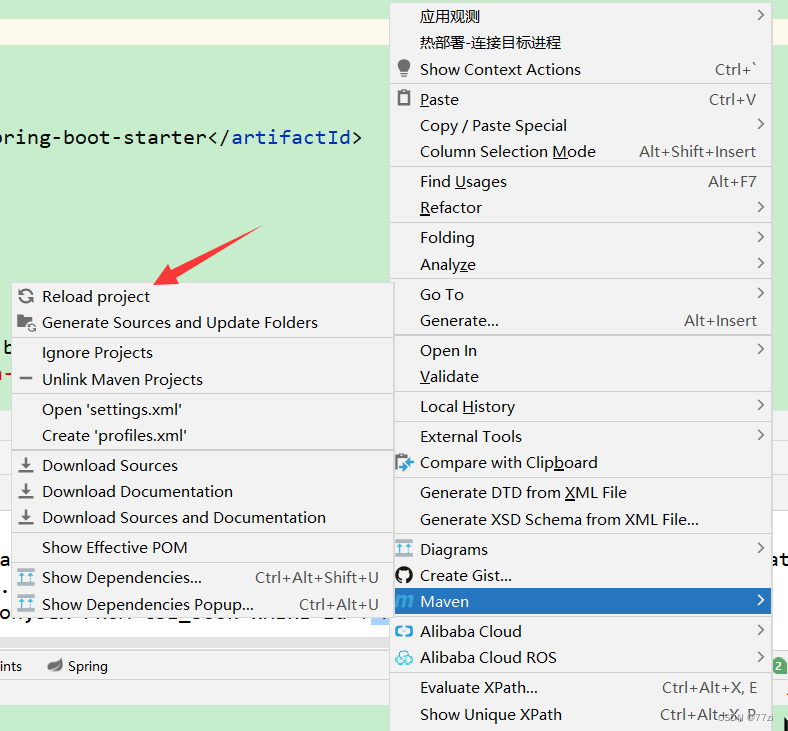Click the Compare with Clipboard icon
The height and width of the screenshot is (731, 788).
tap(404, 463)
